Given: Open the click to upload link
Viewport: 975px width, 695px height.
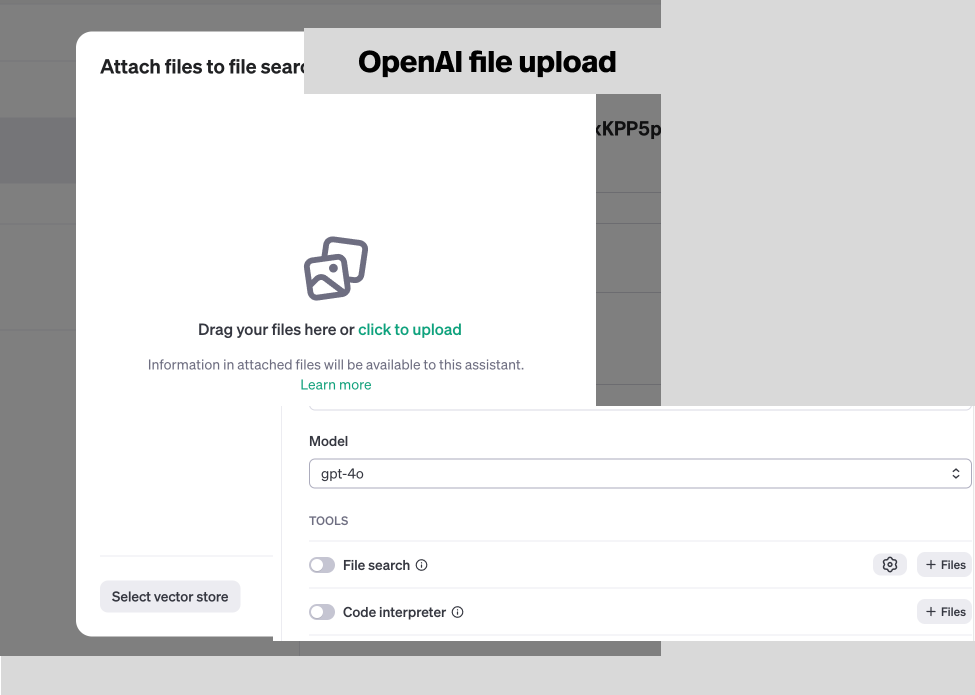Looking at the screenshot, I should pos(409,329).
